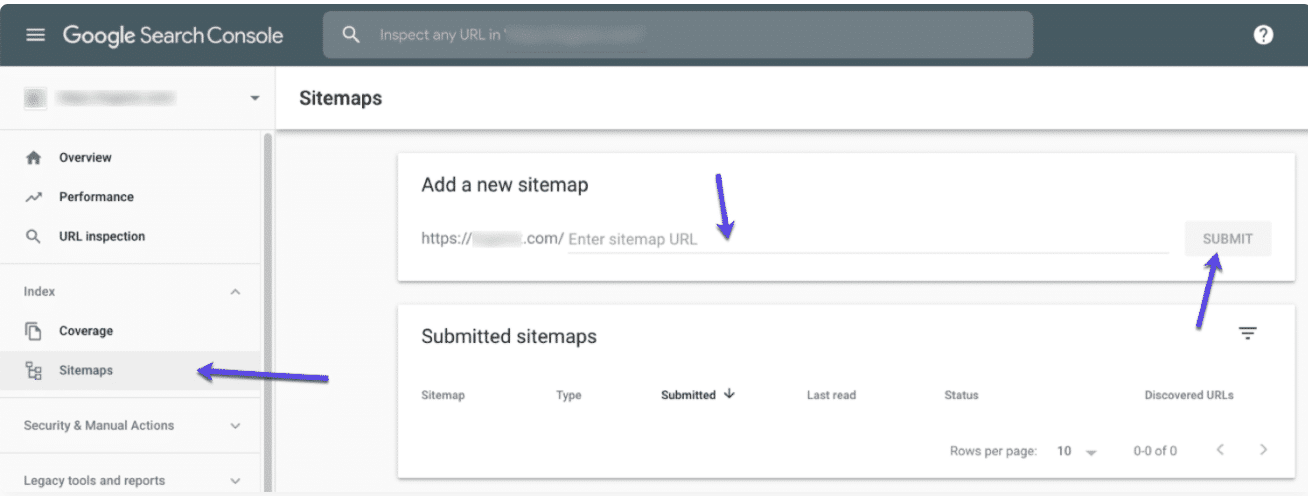Expand Security & Manual Actions section
This screenshot has height=496, width=1308.
click(x=235, y=426)
